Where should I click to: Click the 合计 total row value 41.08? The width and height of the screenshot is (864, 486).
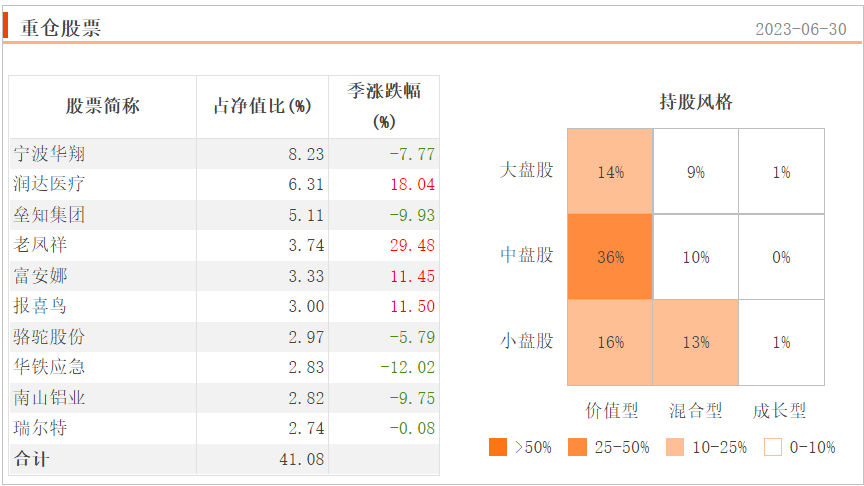click(x=301, y=459)
